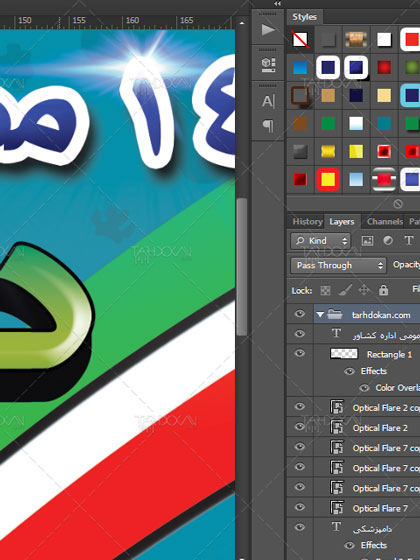
Task: Hide the Rectangle 1 layer
Action: [x=300, y=353]
